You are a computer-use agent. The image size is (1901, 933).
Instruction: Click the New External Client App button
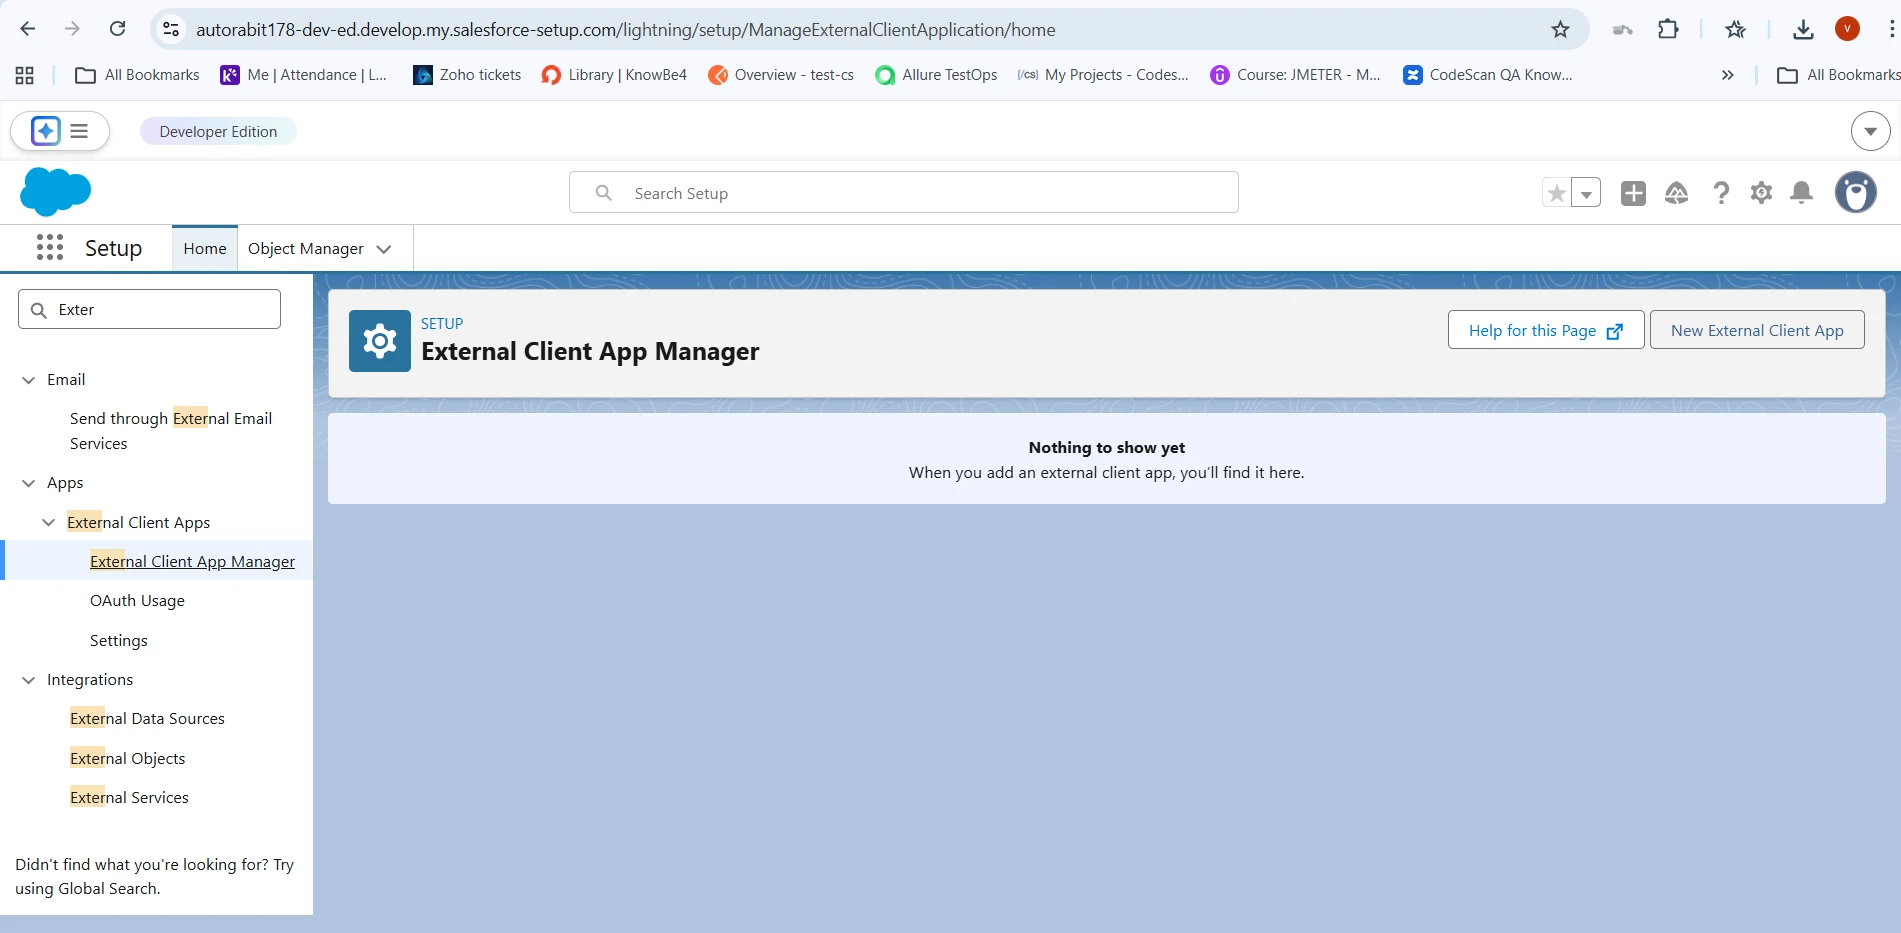(x=1756, y=330)
